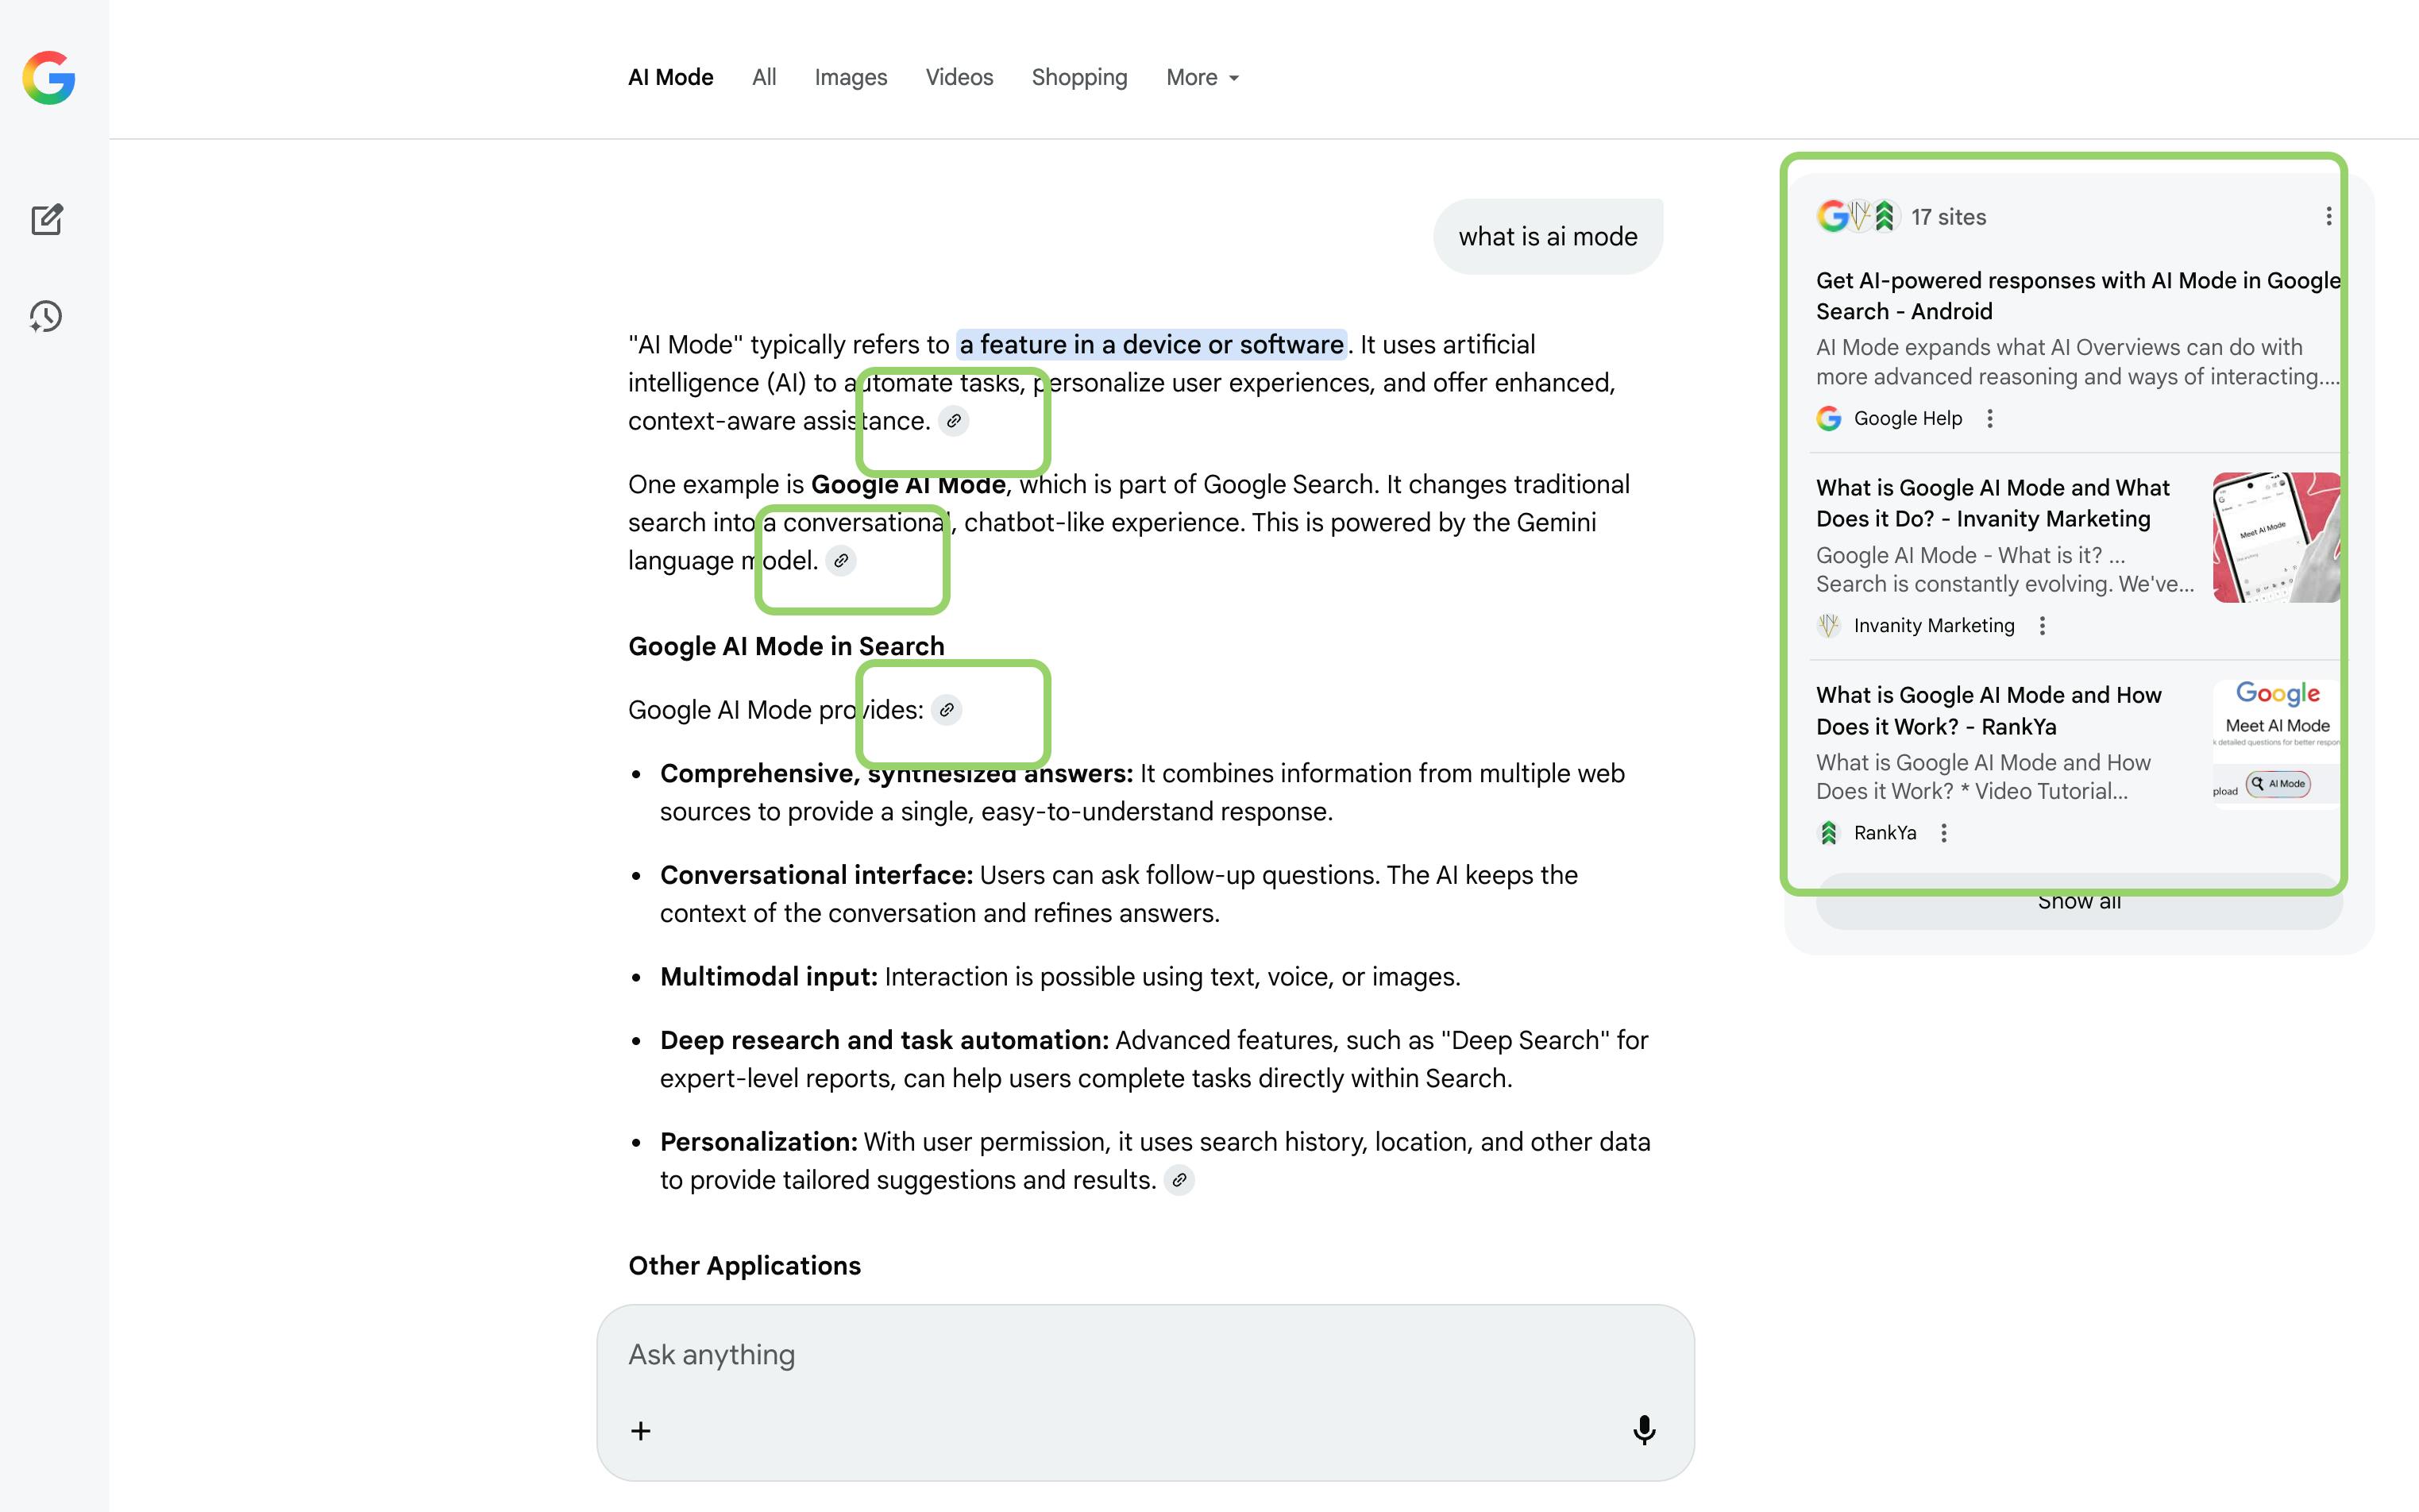This screenshot has height=1512, width=2419.
Task: Open AI Mode history icon
Action: click(46, 317)
